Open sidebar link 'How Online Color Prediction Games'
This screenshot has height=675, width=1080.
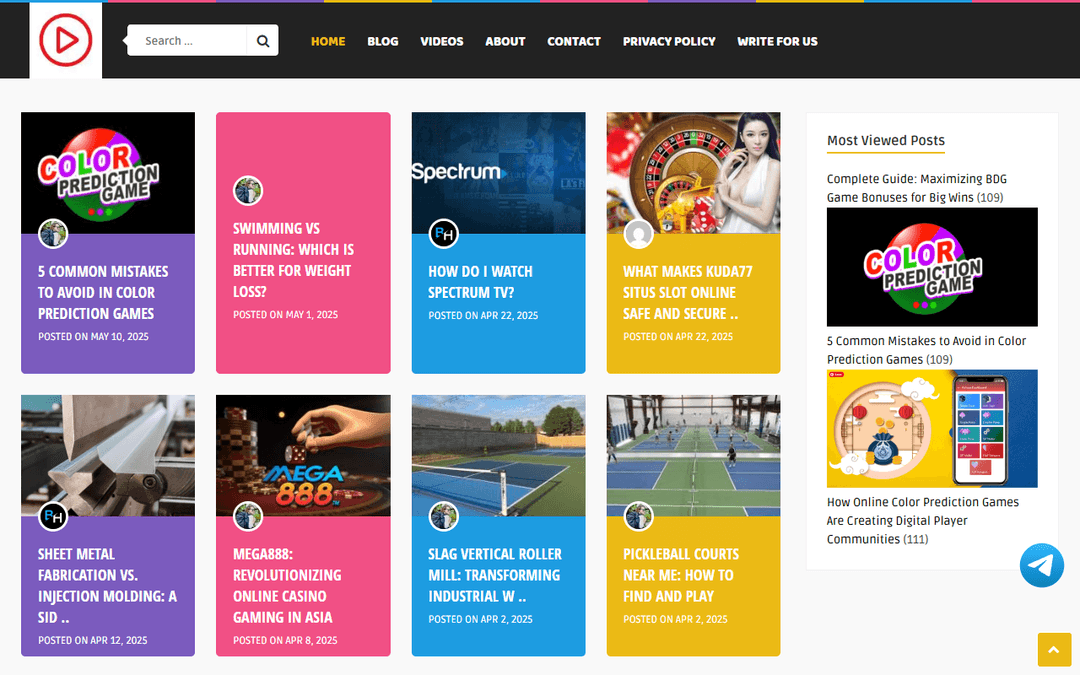coord(922,520)
